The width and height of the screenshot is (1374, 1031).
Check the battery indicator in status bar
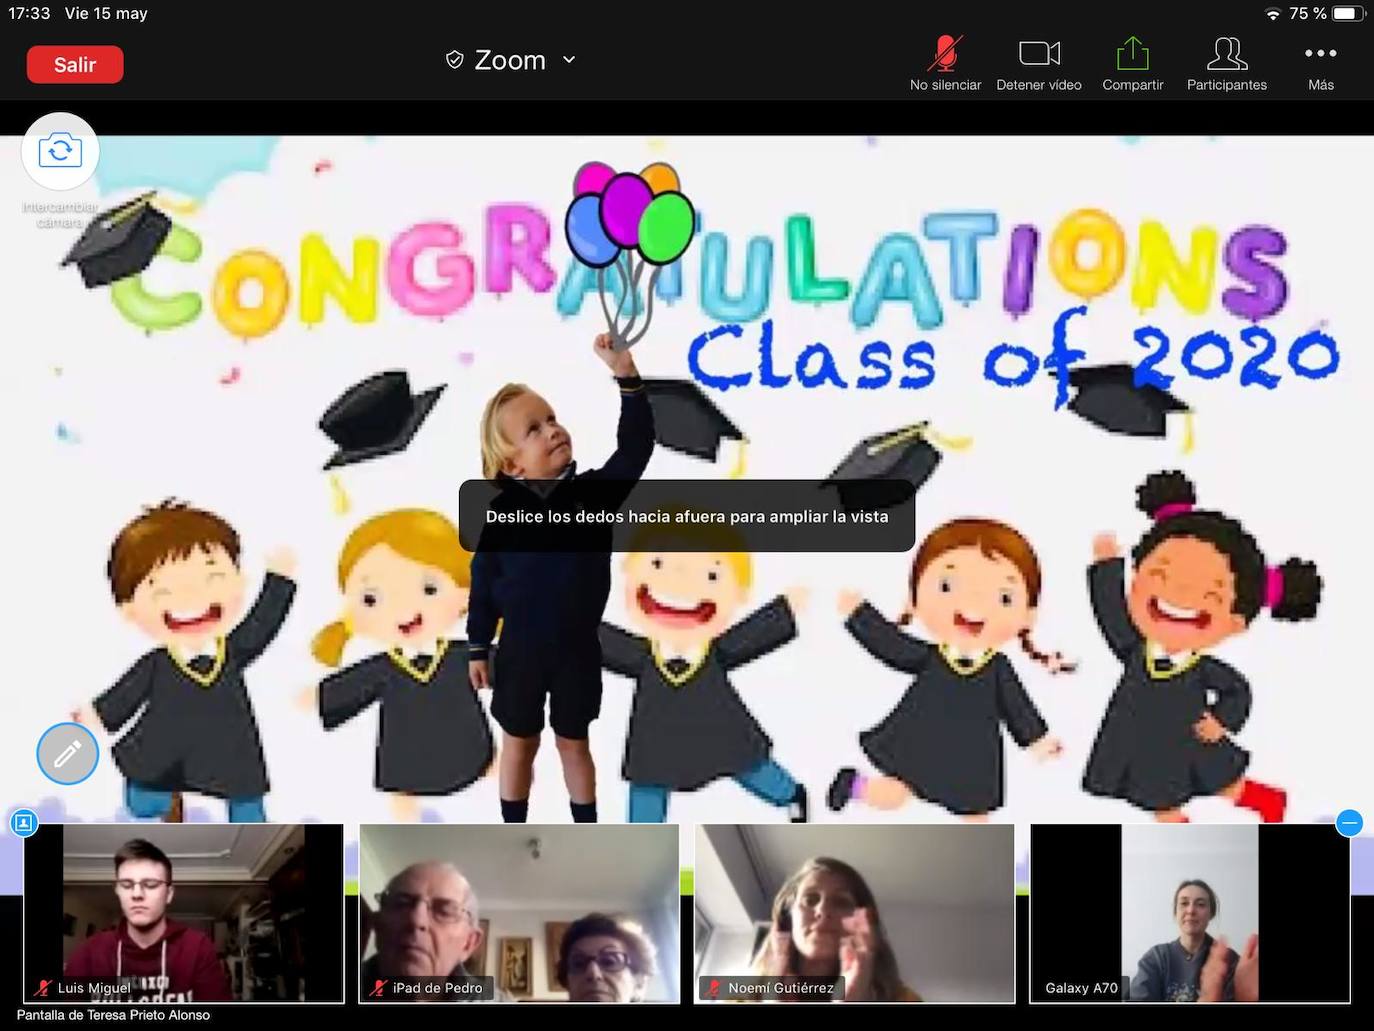tap(1346, 14)
